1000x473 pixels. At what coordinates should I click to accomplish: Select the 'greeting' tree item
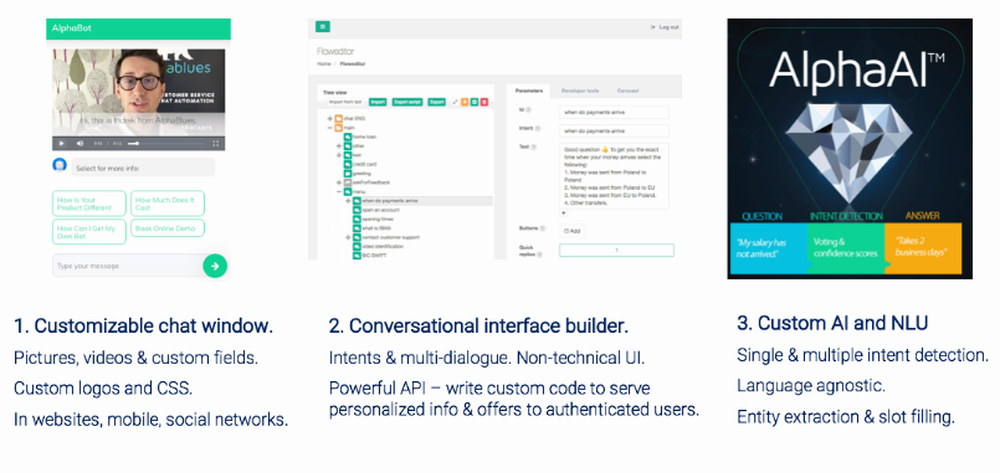pos(362,173)
